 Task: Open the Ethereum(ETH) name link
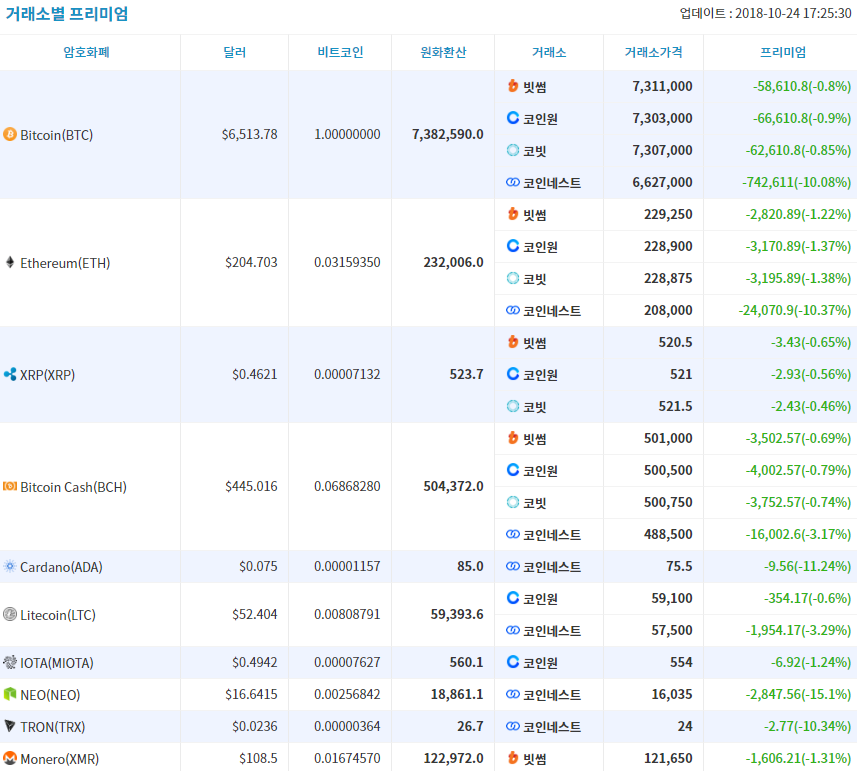coord(65,263)
